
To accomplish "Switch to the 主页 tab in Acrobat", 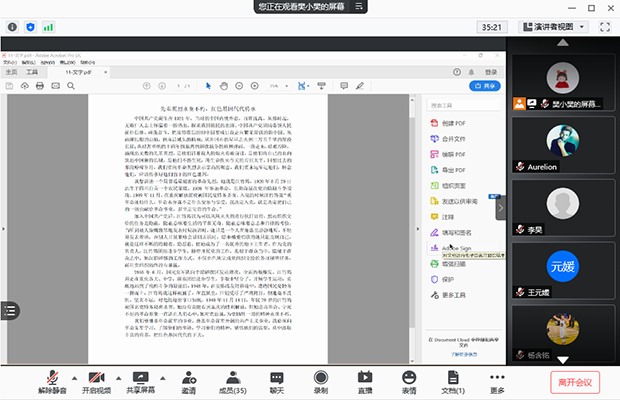I will click(x=11, y=72).
